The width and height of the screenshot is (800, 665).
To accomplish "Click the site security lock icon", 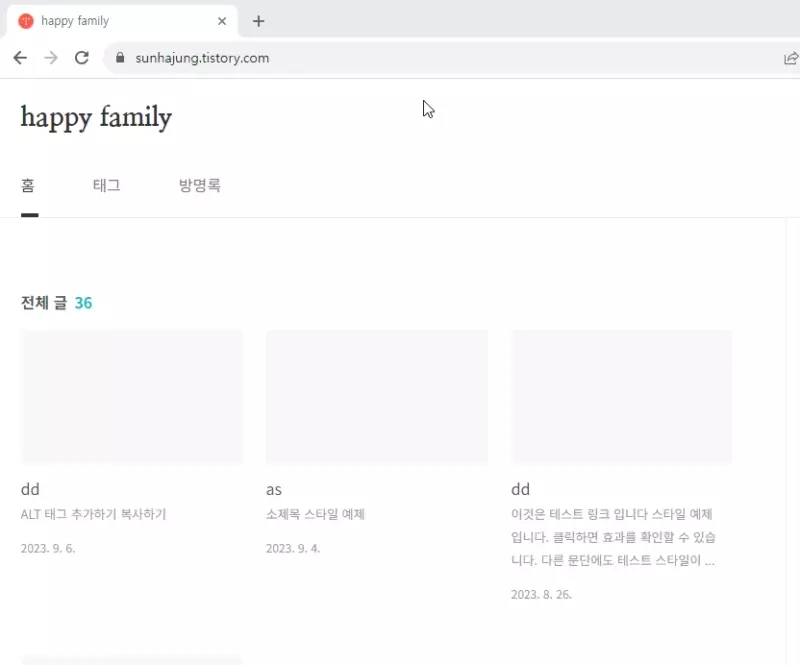I will [x=120, y=58].
